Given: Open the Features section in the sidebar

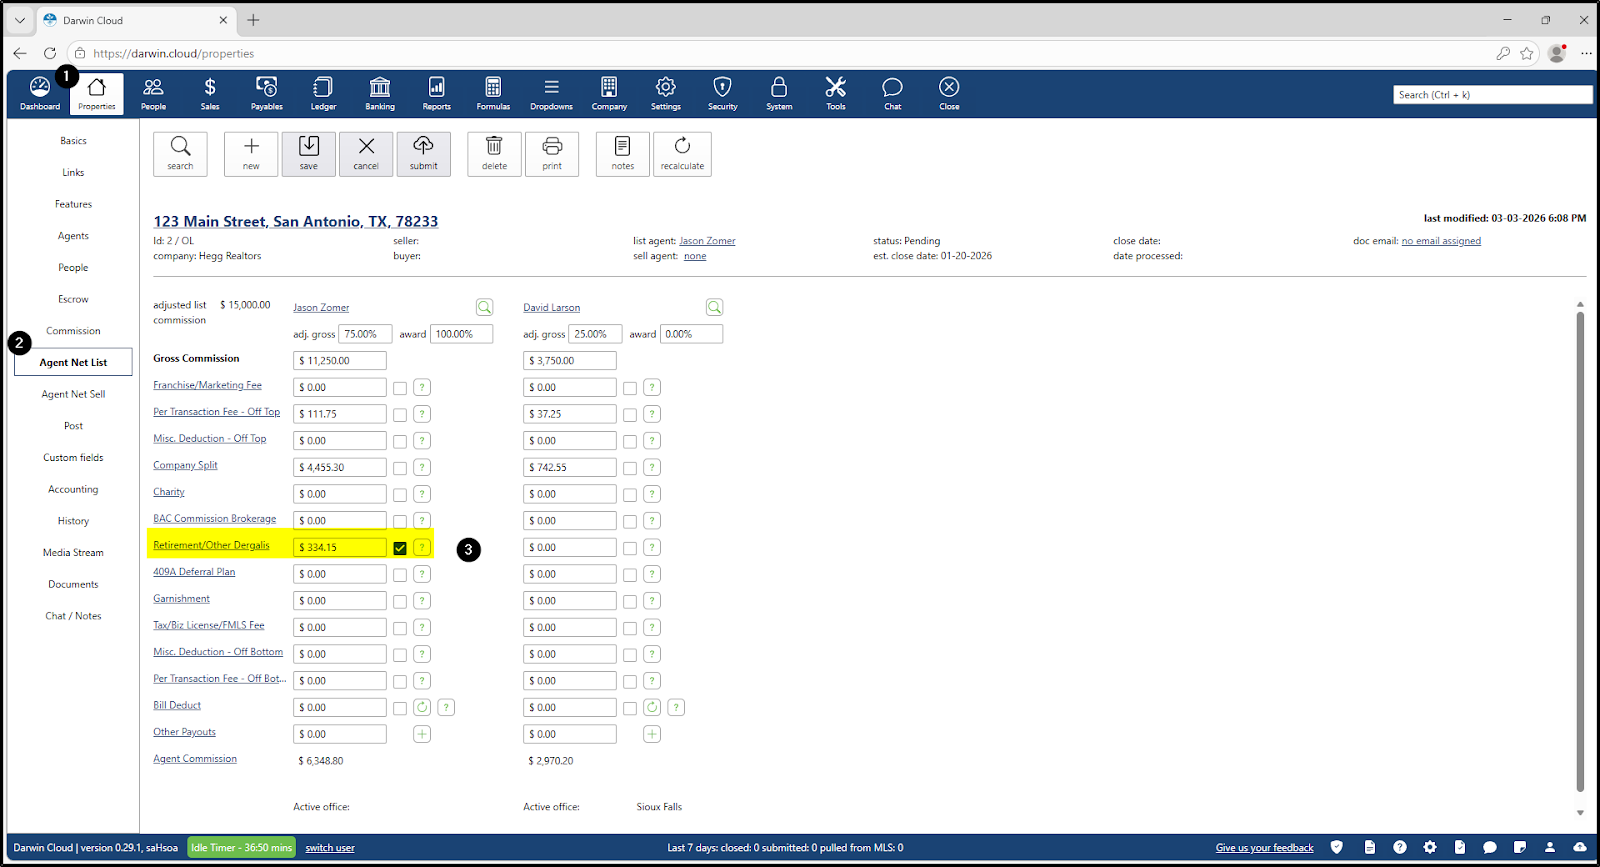Looking at the screenshot, I should point(73,204).
